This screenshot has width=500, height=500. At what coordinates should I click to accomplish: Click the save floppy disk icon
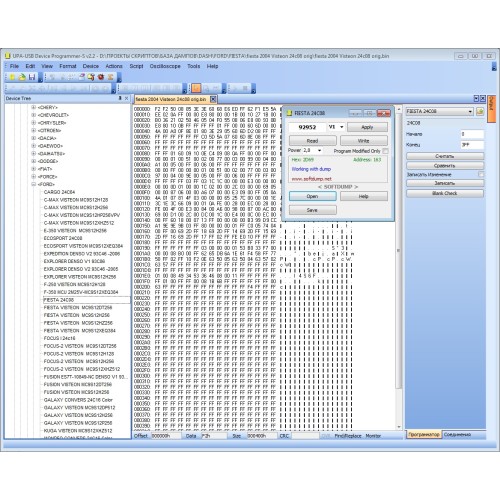coord(32,77)
